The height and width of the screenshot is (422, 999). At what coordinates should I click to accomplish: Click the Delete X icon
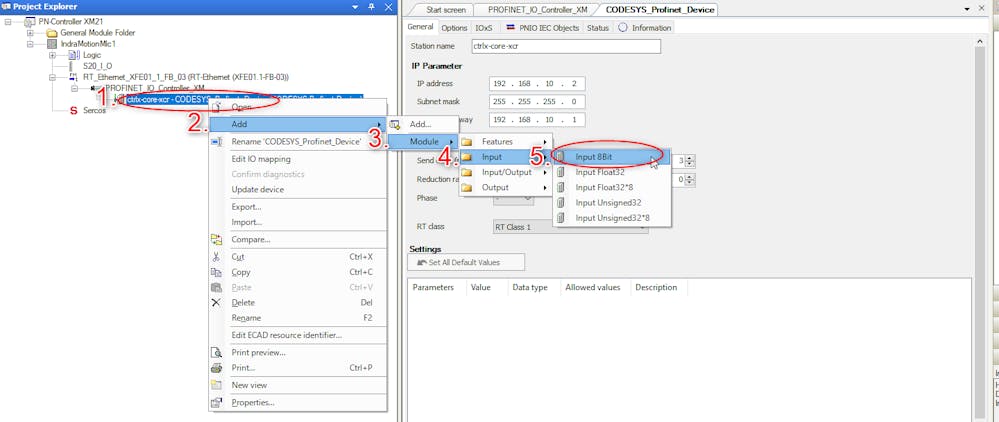pyautogui.click(x=217, y=303)
